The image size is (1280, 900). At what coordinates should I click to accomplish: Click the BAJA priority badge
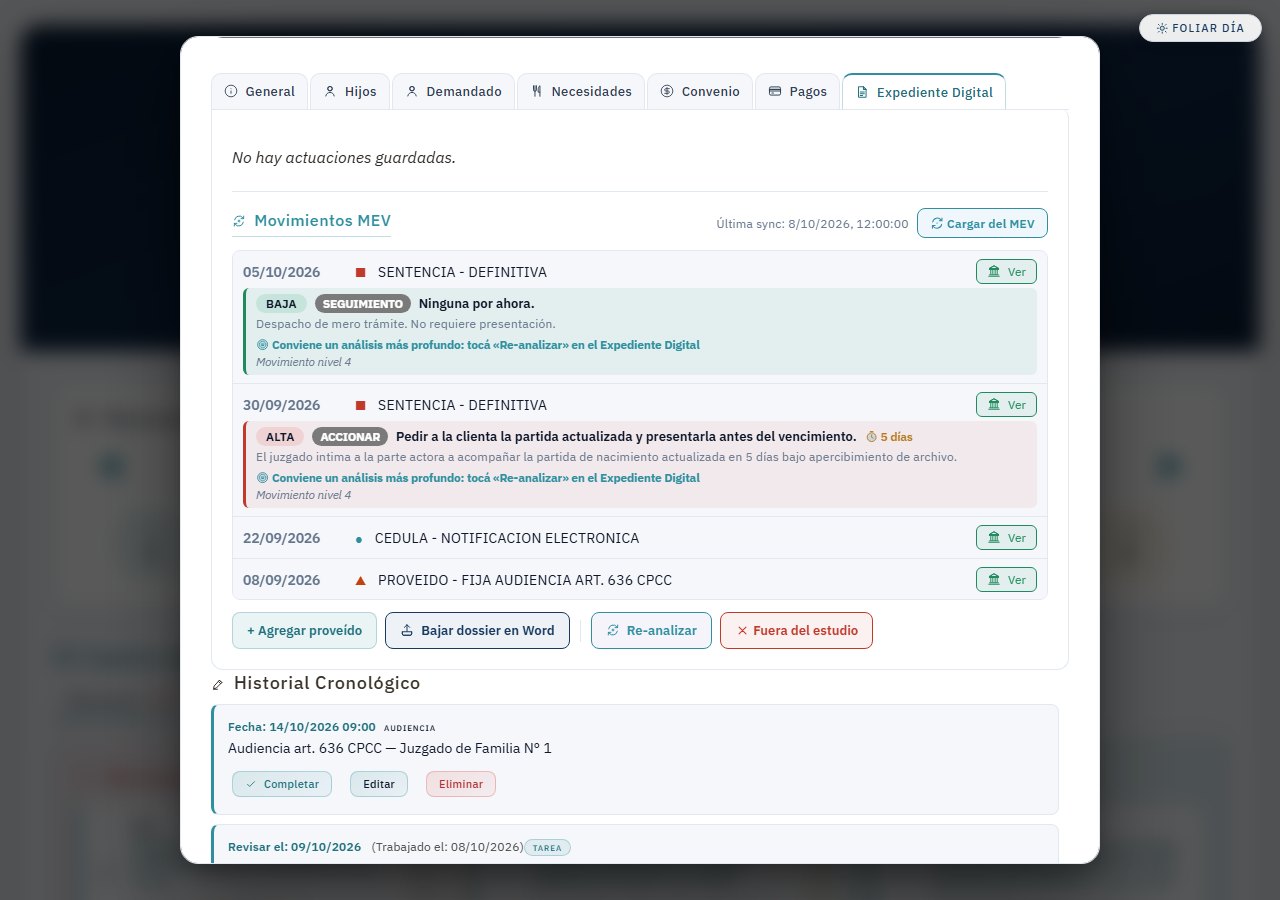point(281,304)
